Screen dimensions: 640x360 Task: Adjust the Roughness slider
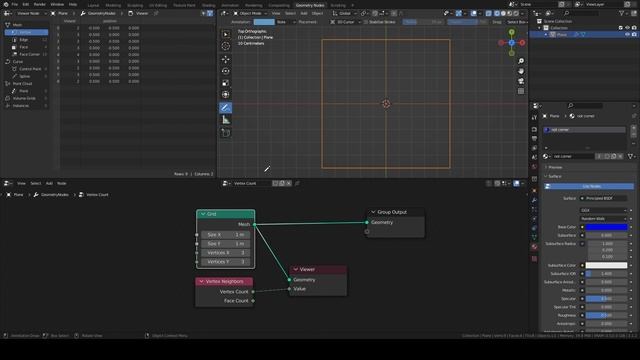click(606, 316)
